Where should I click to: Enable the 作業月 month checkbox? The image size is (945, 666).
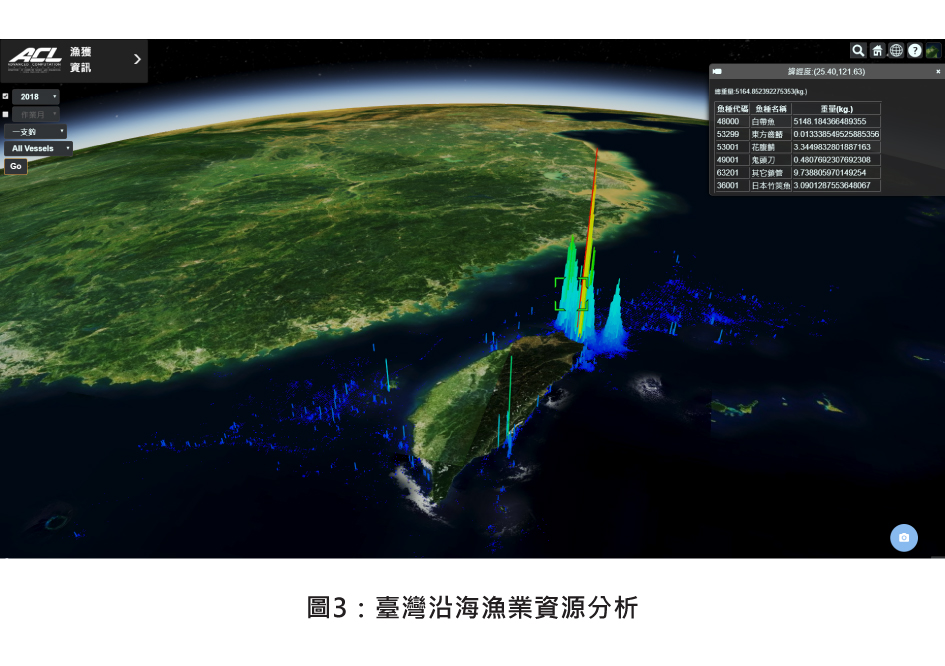pos(6,114)
